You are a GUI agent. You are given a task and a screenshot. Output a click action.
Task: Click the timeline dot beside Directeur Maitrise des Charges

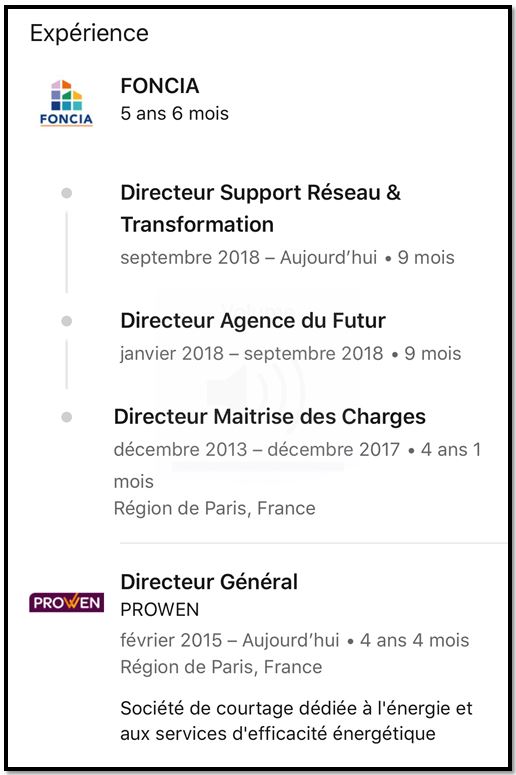click(x=67, y=417)
